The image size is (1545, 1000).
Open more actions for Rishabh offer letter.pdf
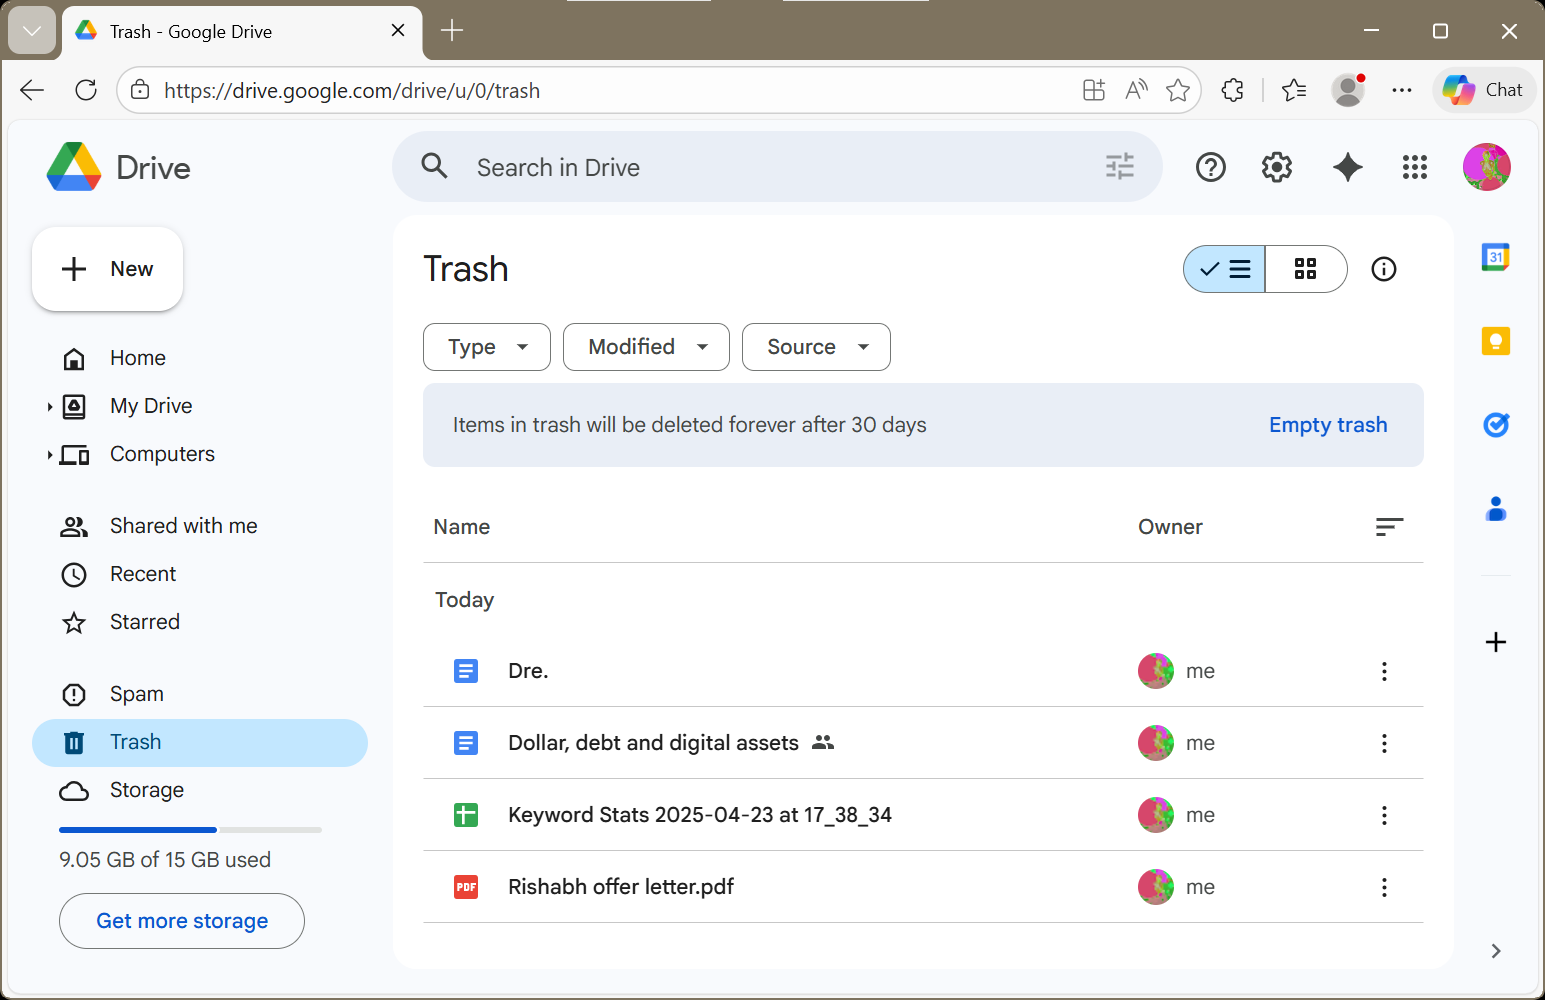point(1384,887)
